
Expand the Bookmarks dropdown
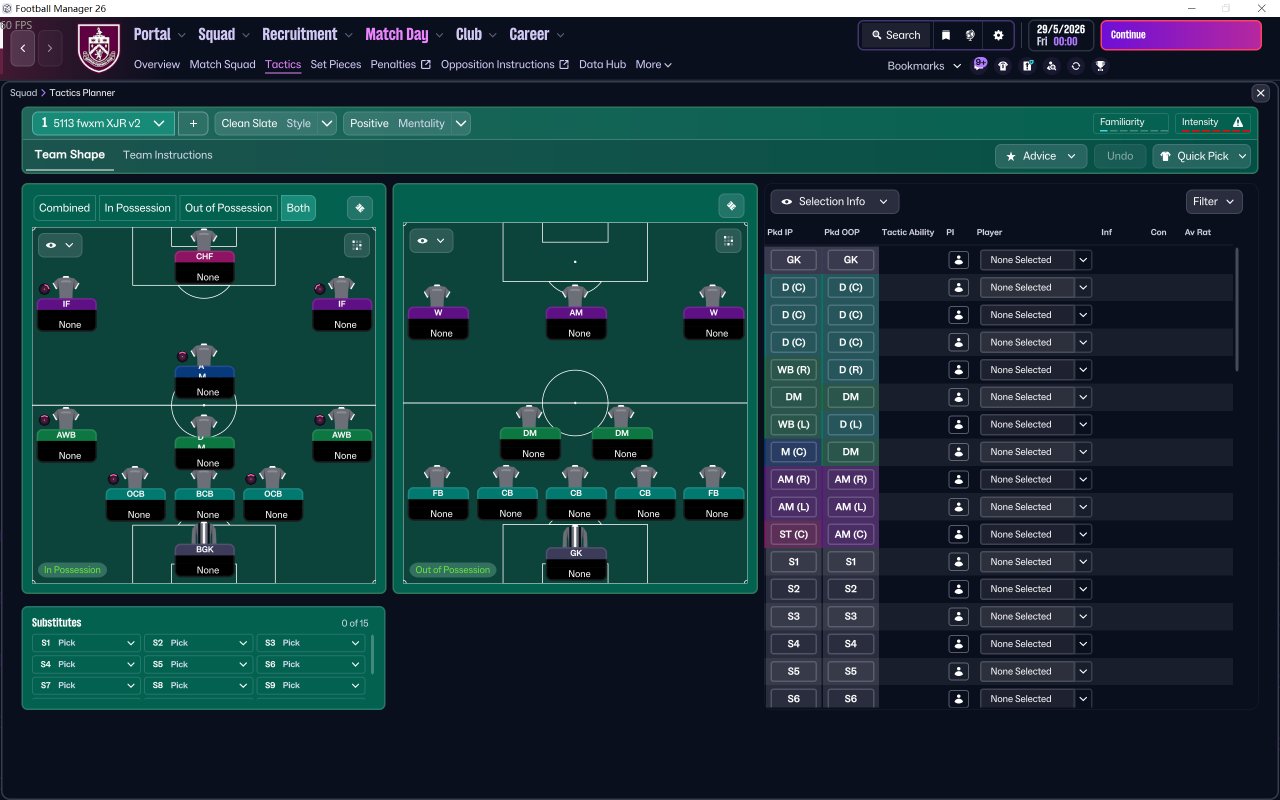point(924,66)
